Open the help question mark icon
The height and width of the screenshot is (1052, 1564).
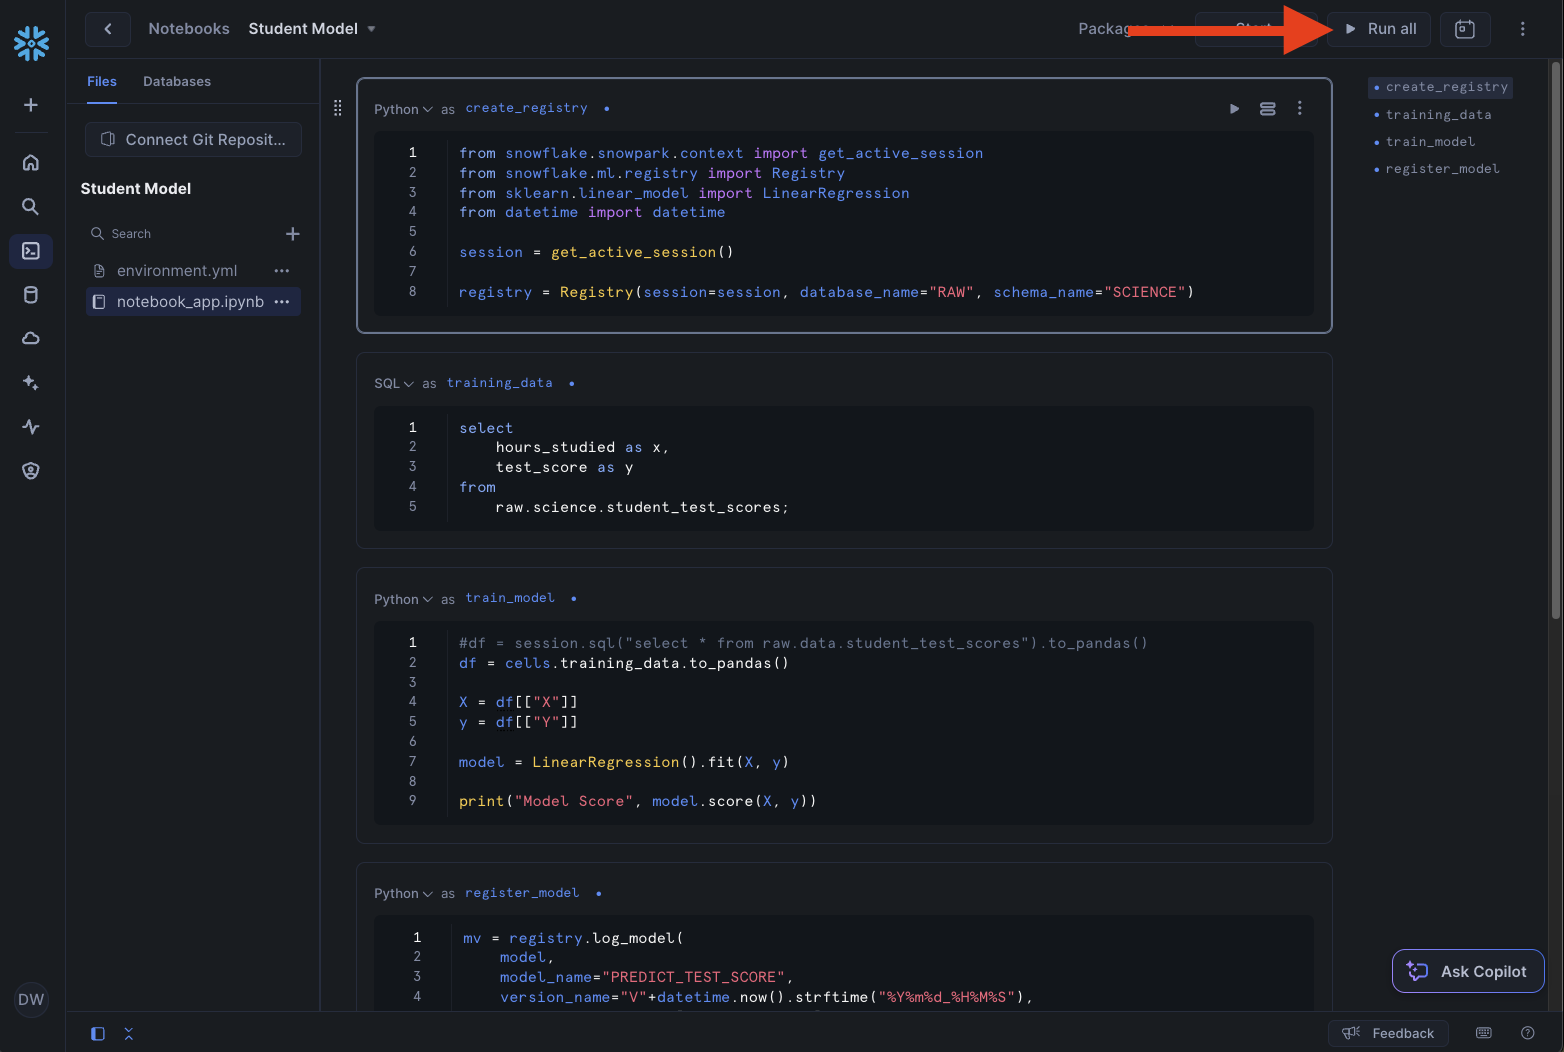(x=1527, y=1033)
